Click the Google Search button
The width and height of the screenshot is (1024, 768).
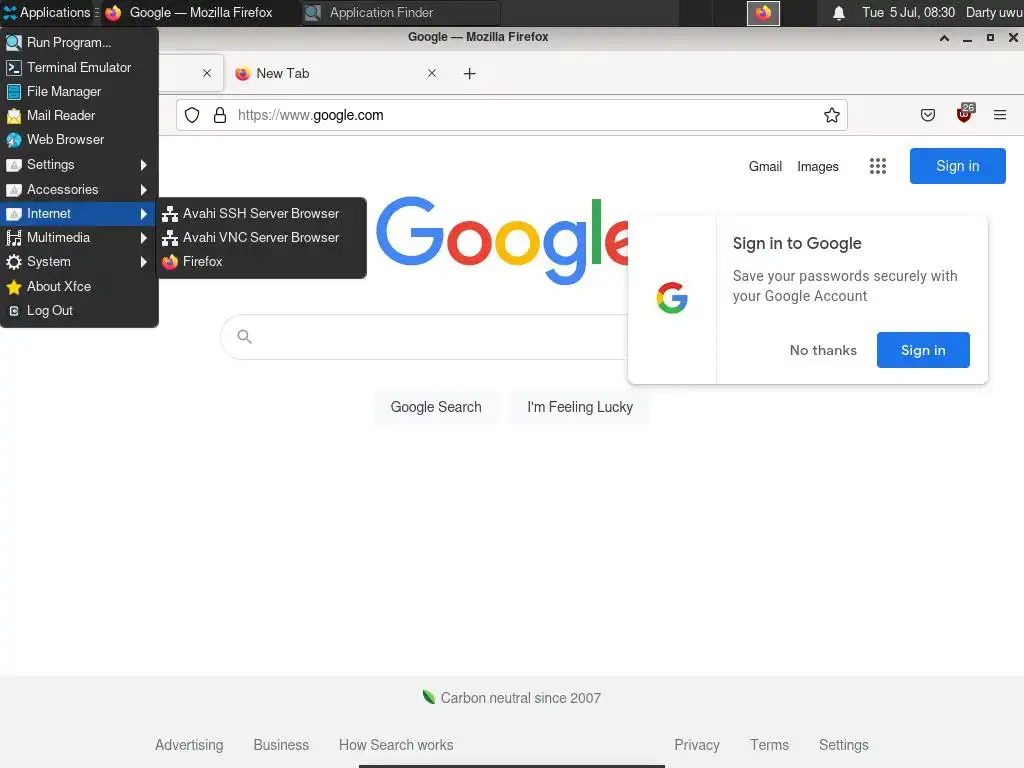coord(436,407)
